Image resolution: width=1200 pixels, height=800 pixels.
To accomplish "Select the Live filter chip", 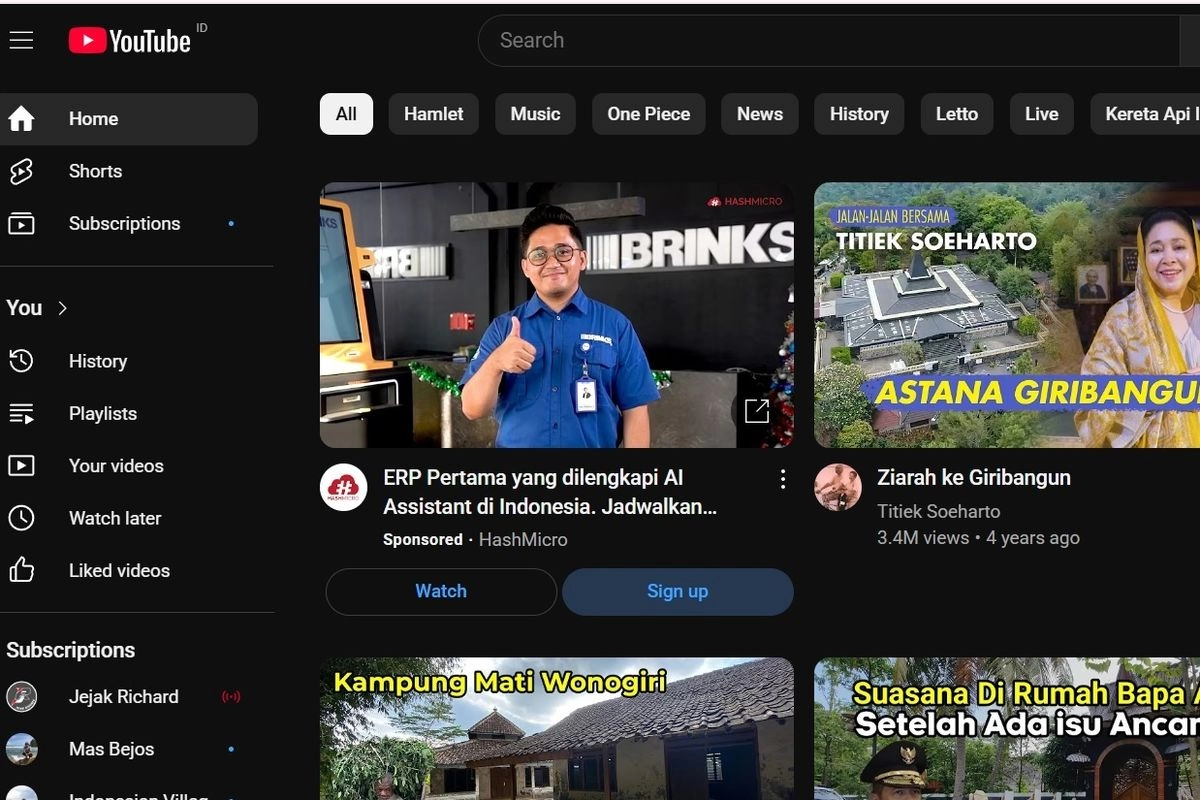I will (1041, 114).
